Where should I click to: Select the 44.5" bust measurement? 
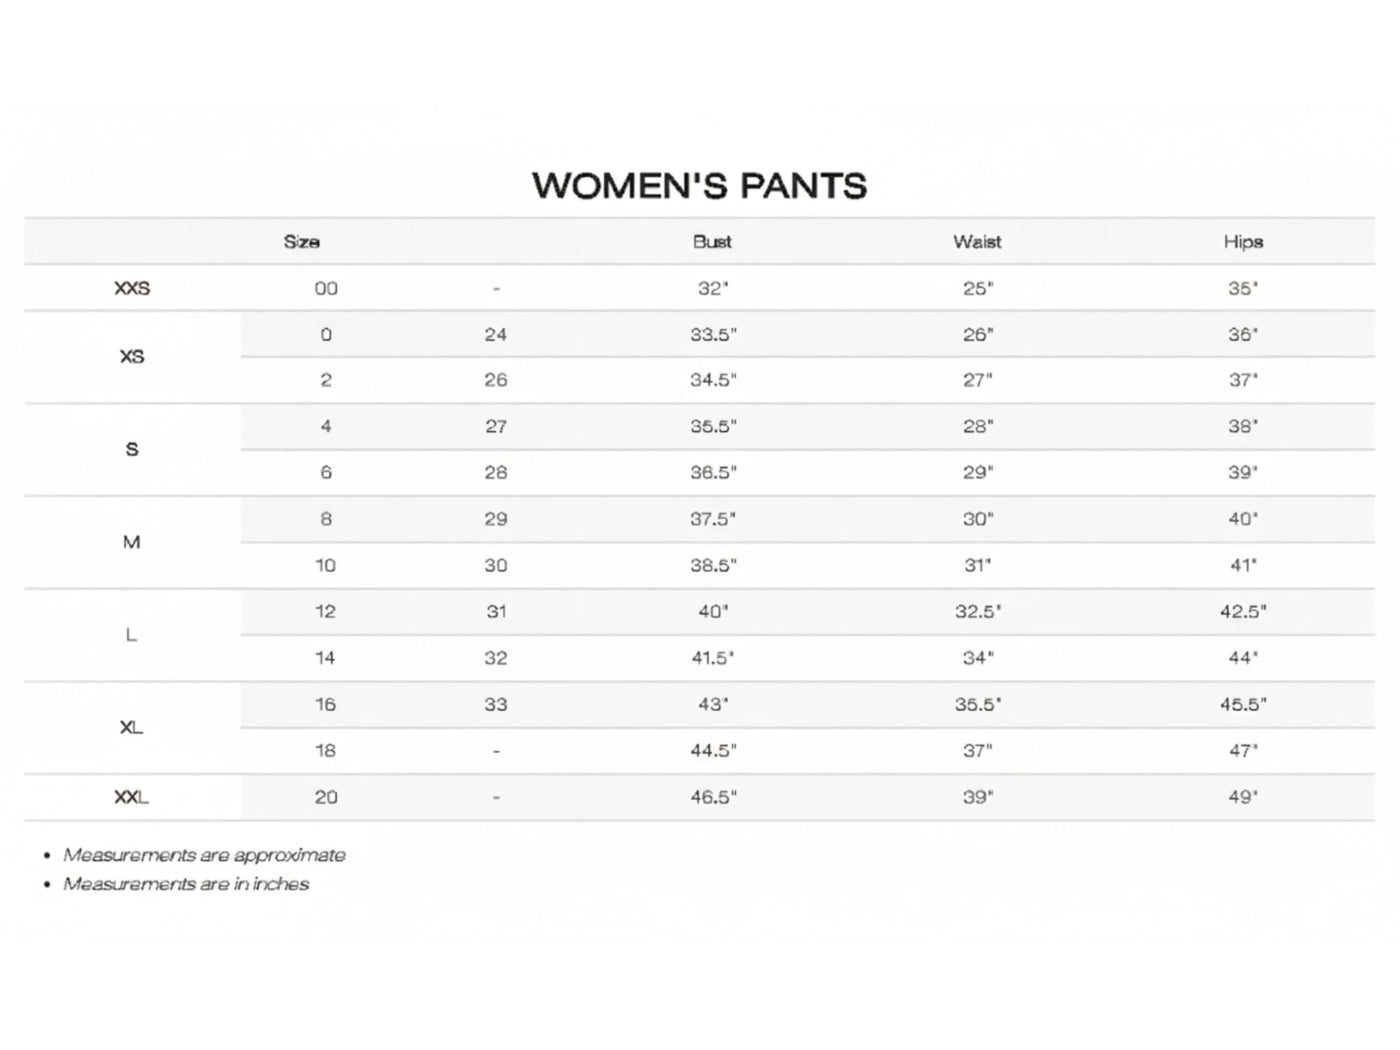coord(713,751)
